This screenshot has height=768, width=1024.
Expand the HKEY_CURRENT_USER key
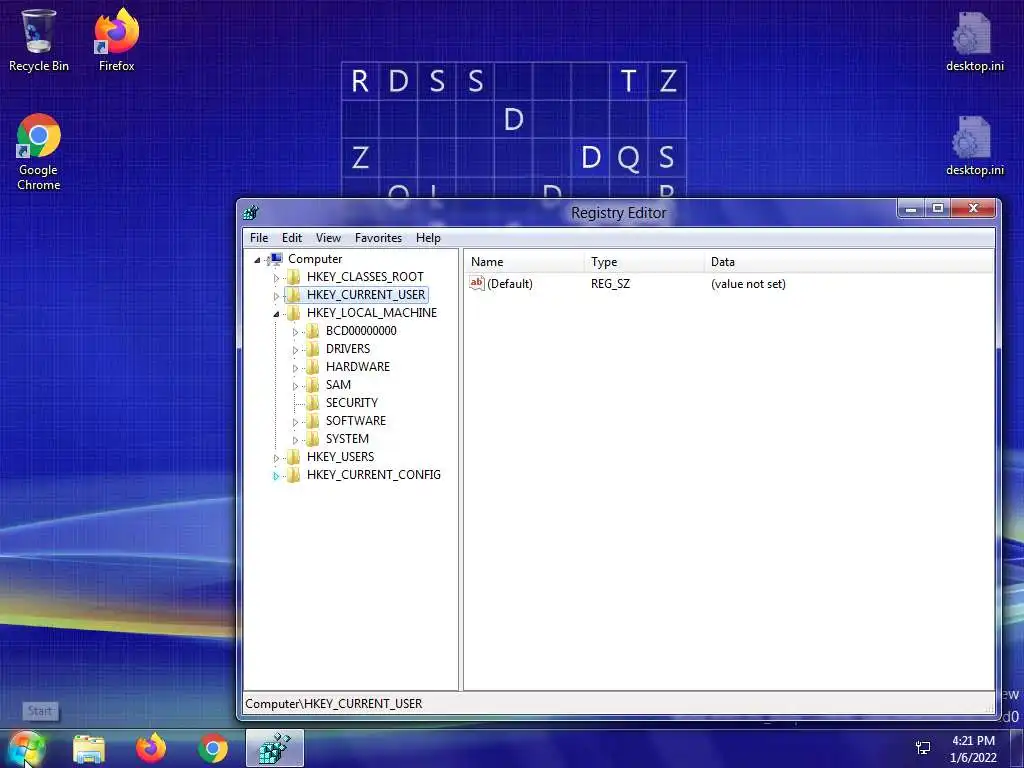(x=276, y=296)
